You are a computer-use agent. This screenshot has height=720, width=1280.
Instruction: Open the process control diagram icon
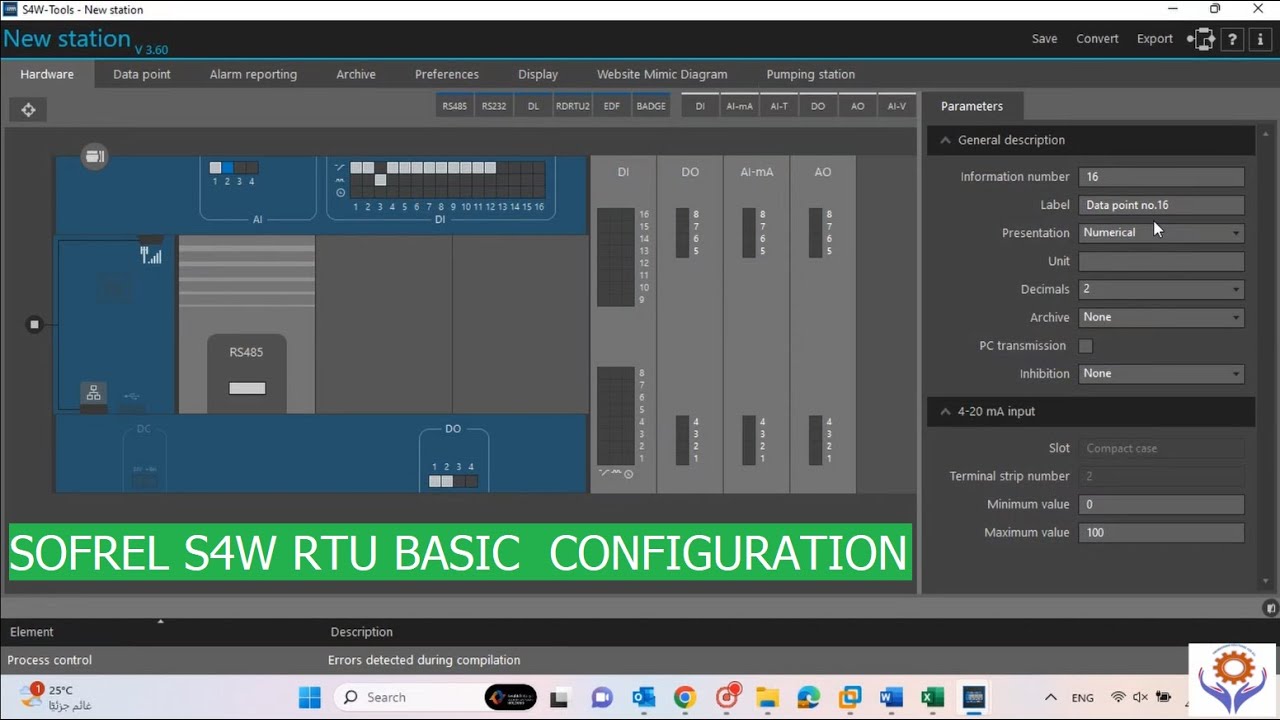(x=1203, y=39)
